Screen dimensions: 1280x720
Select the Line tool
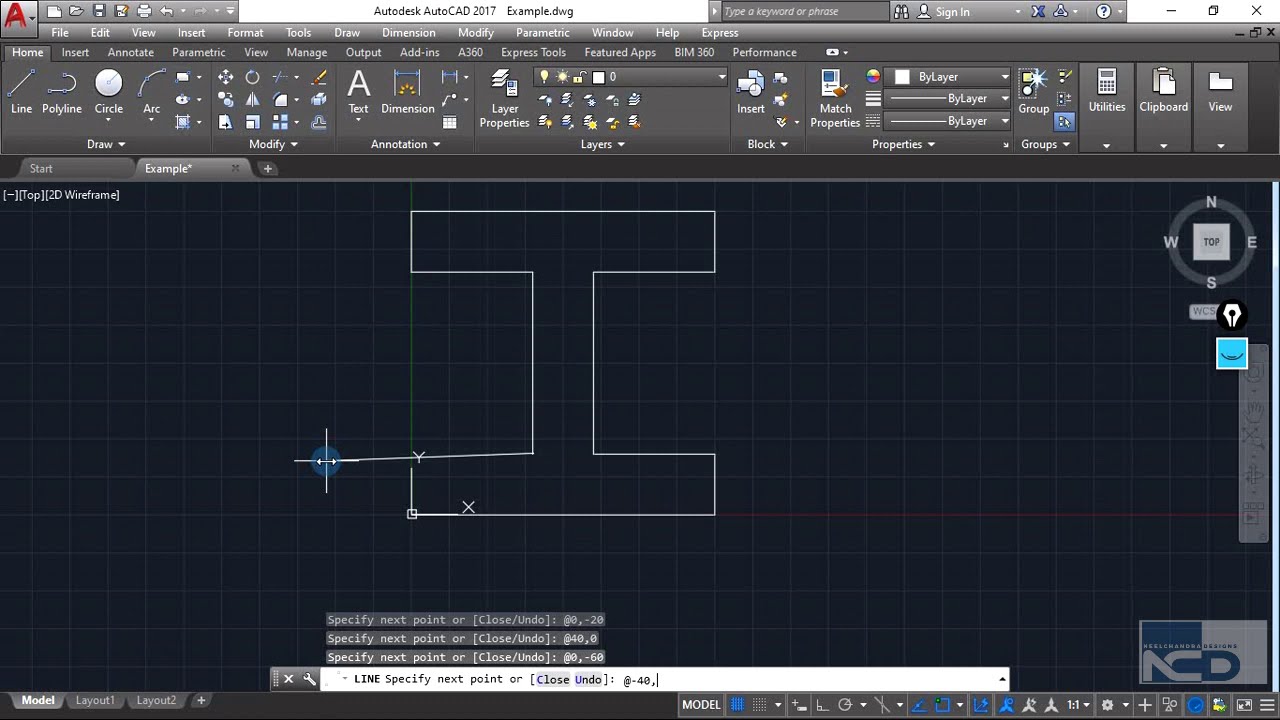click(x=21, y=92)
